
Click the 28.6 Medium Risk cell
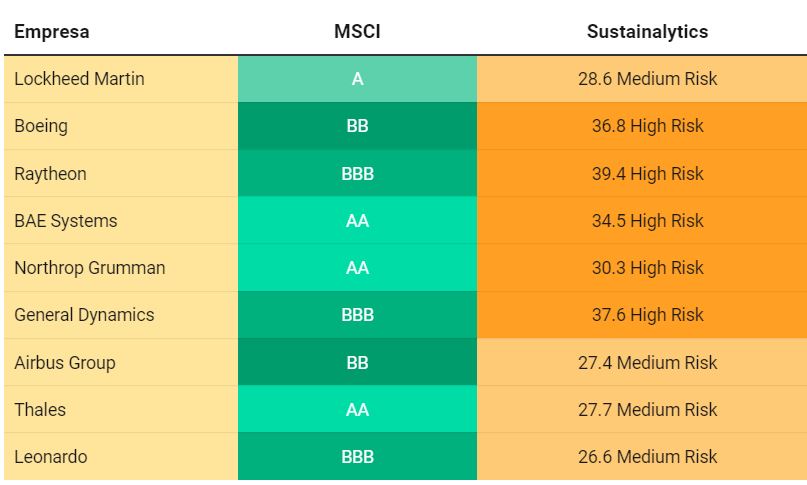(x=642, y=79)
